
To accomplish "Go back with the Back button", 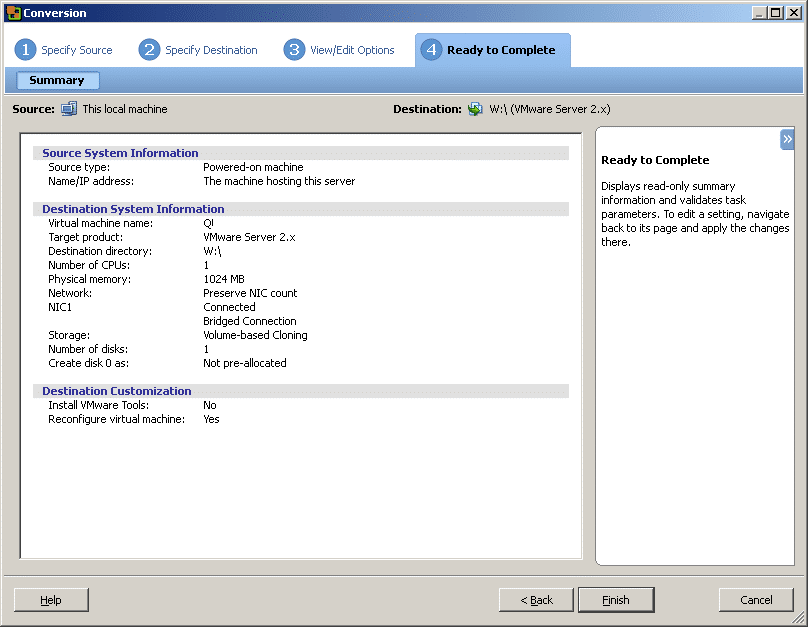I will click(x=536, y=600).
